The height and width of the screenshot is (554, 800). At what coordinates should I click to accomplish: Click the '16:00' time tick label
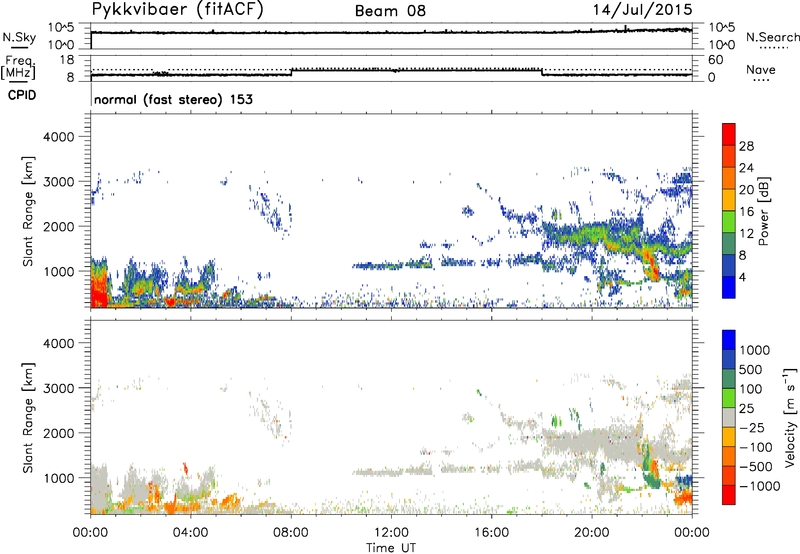click(491, 533)
